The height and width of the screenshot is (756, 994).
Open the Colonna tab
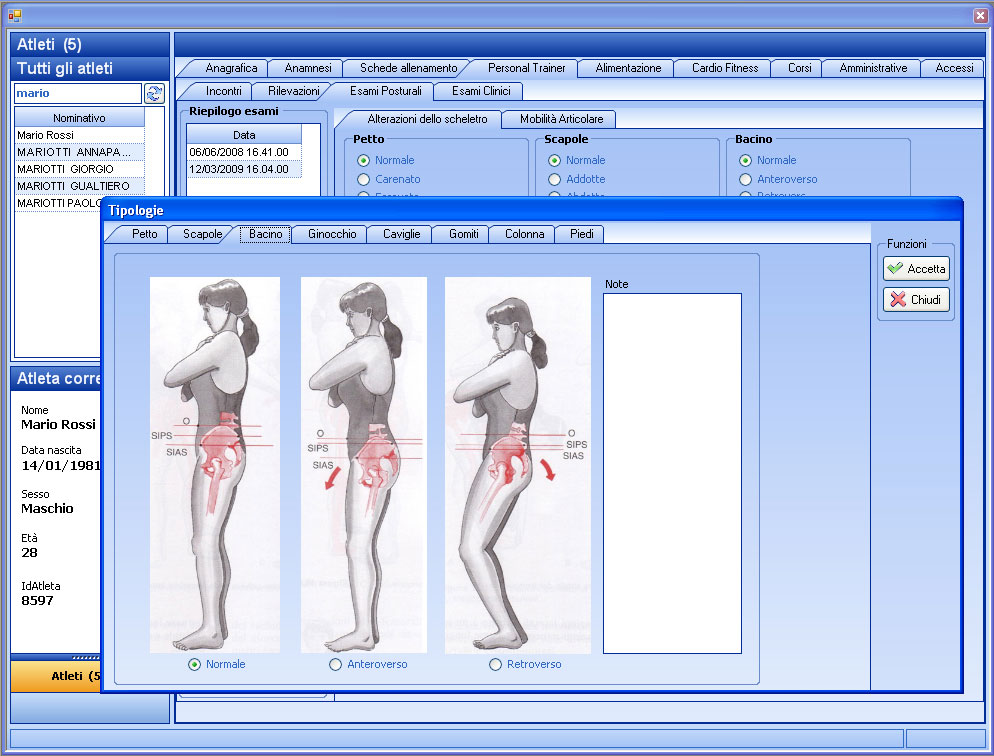tap(524, 234)
